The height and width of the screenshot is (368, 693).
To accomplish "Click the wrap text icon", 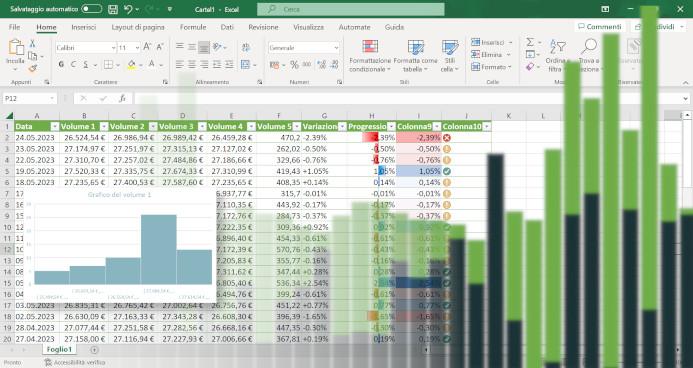I will click(246, 47).
